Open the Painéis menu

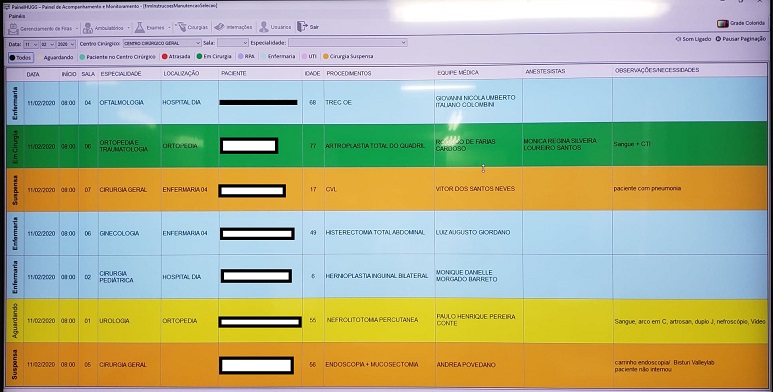coord(17,16)
